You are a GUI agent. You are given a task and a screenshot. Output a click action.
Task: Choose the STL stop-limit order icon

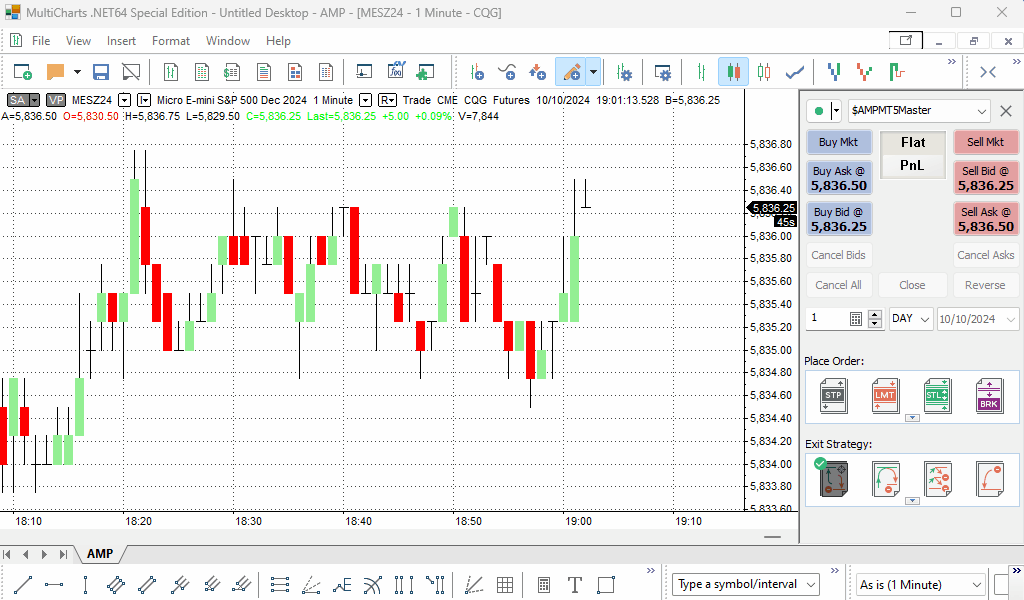[x=937, y=395]
